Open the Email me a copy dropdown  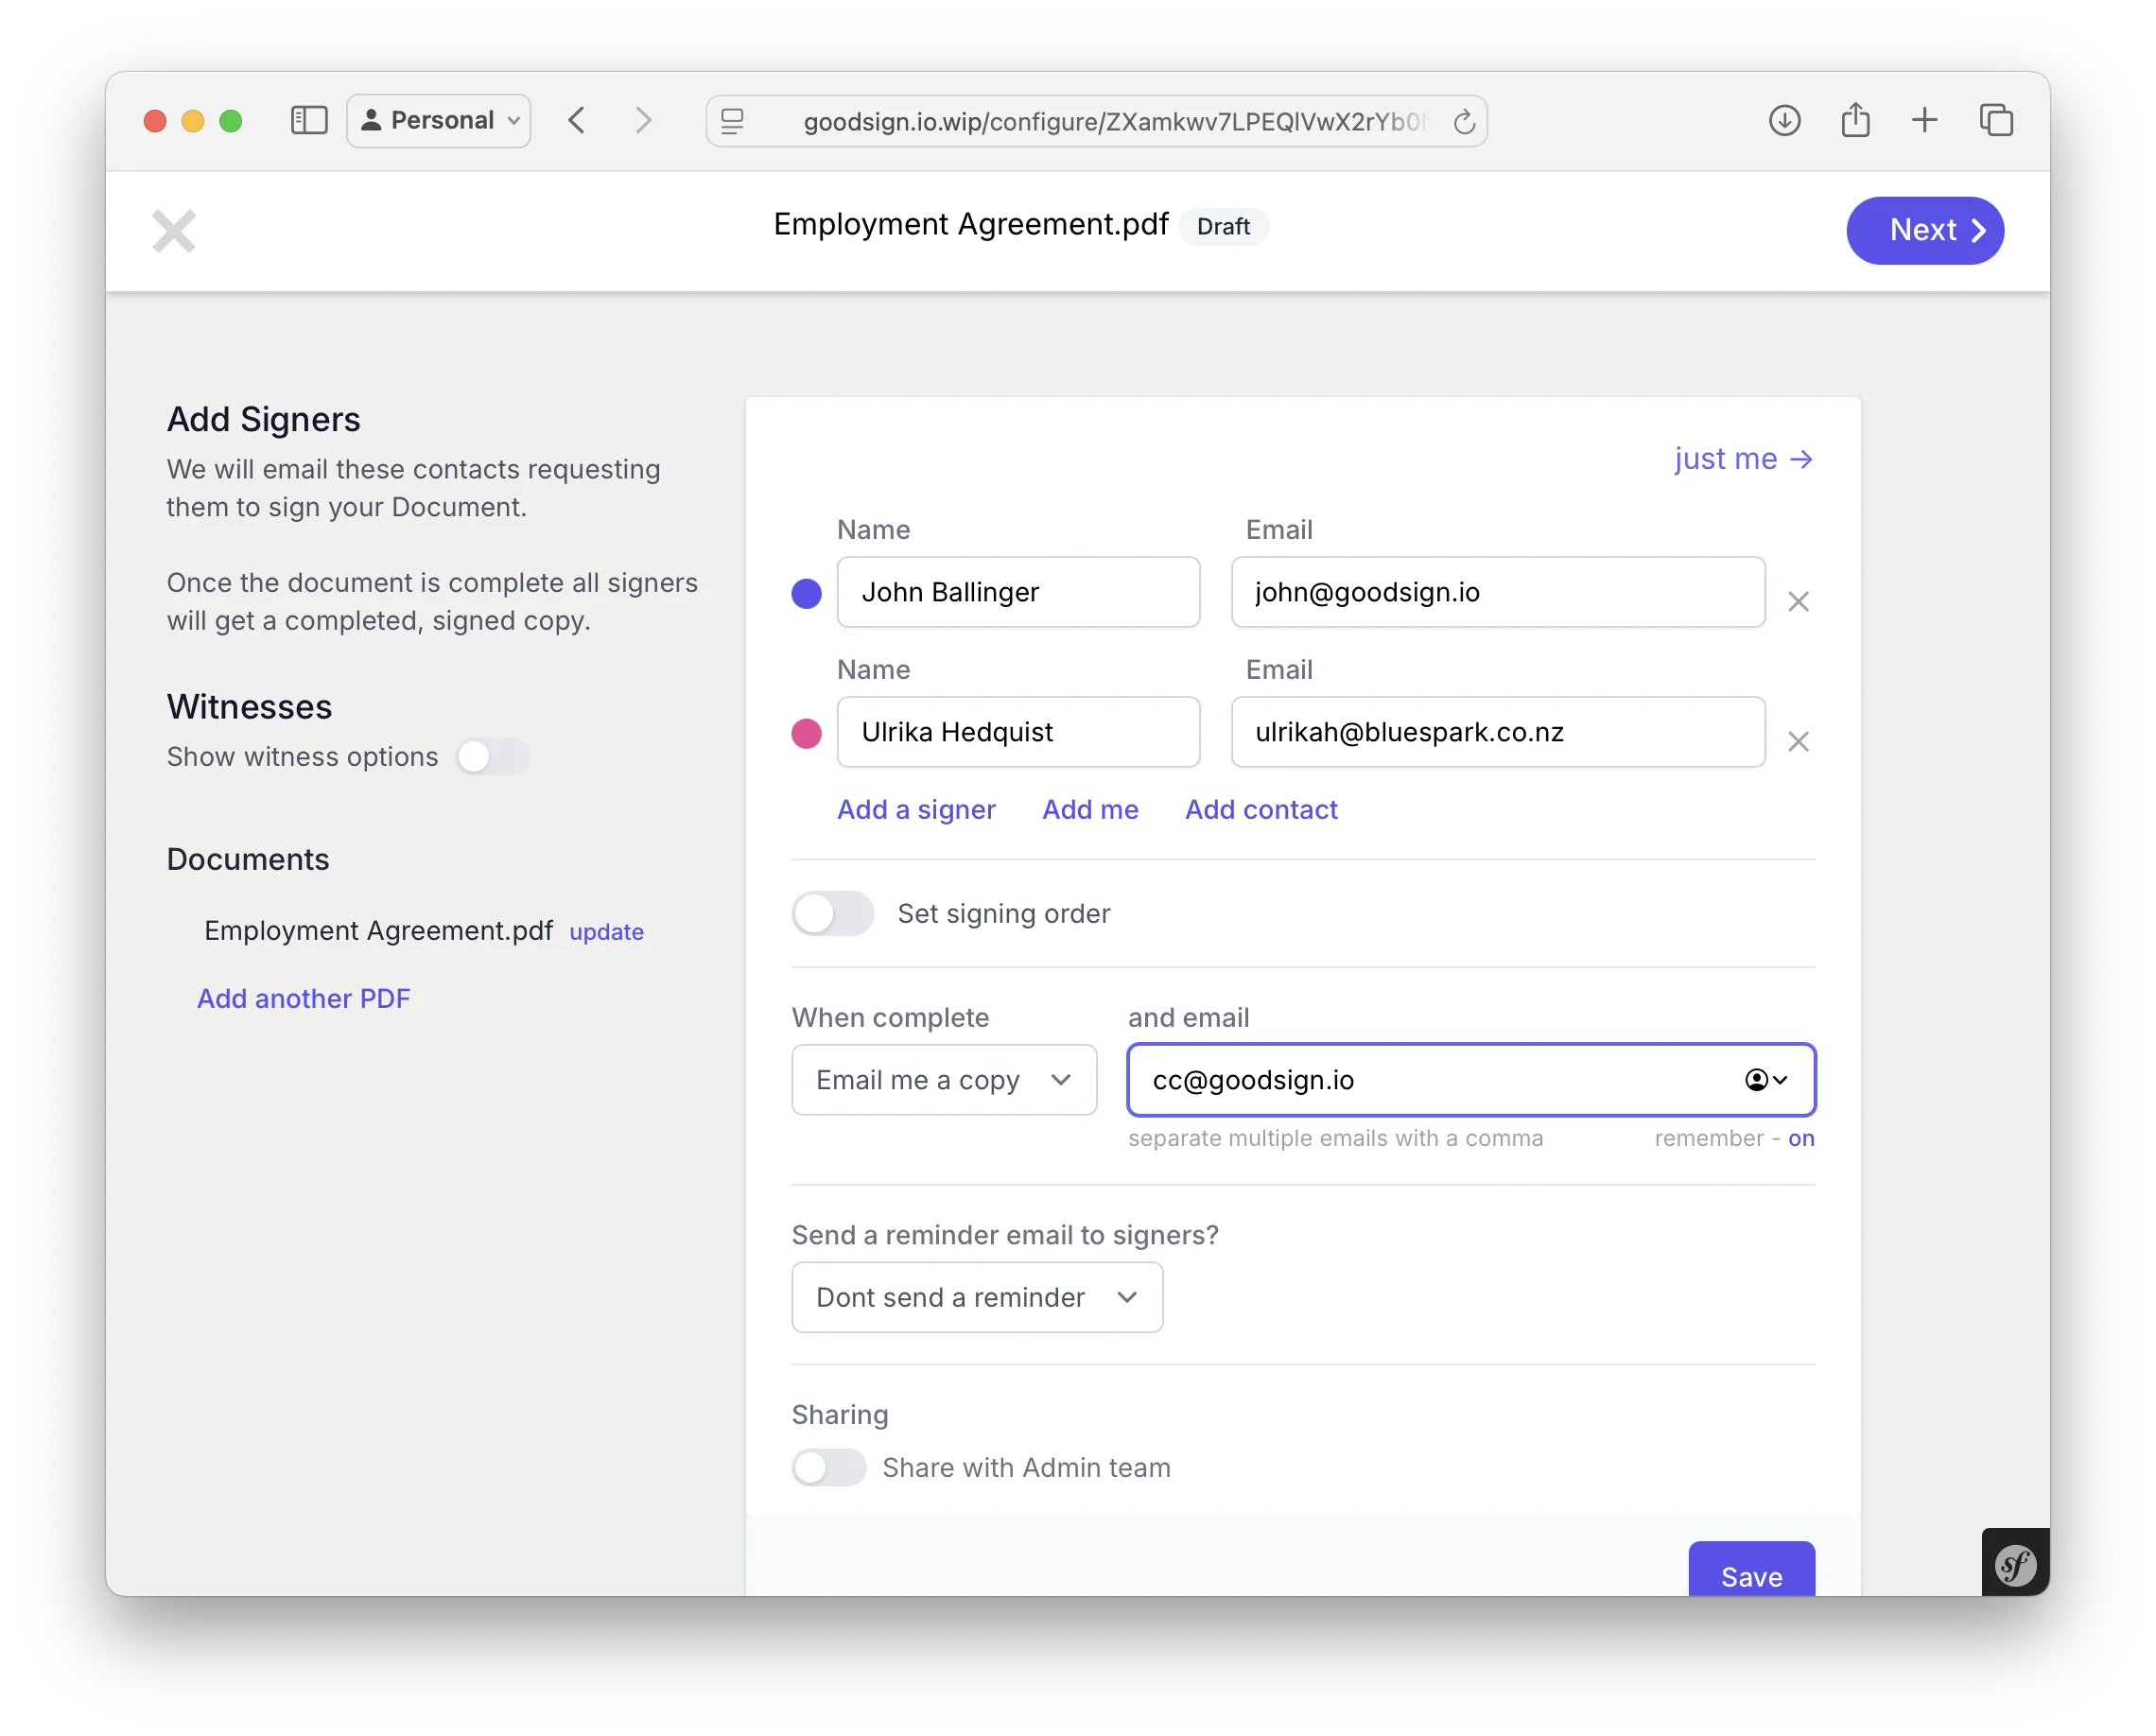click(943, 1080)
